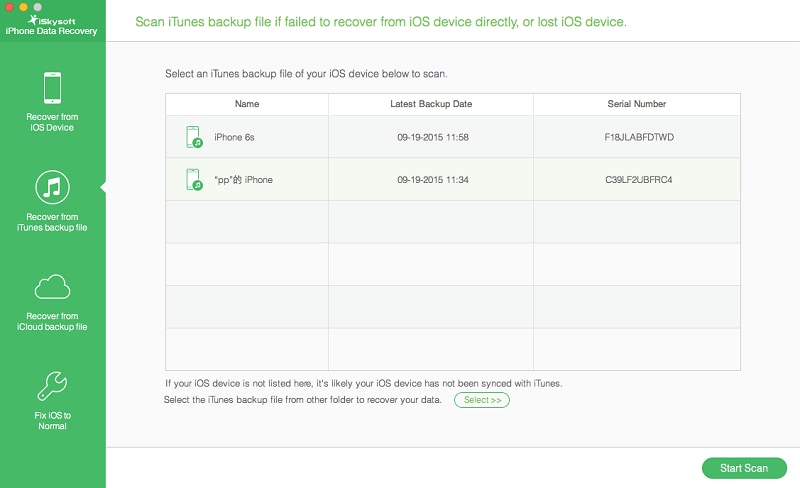Click the phone icon for Recover from iOS Device
The width and height of the screenshot is (800, 488).
52,88
